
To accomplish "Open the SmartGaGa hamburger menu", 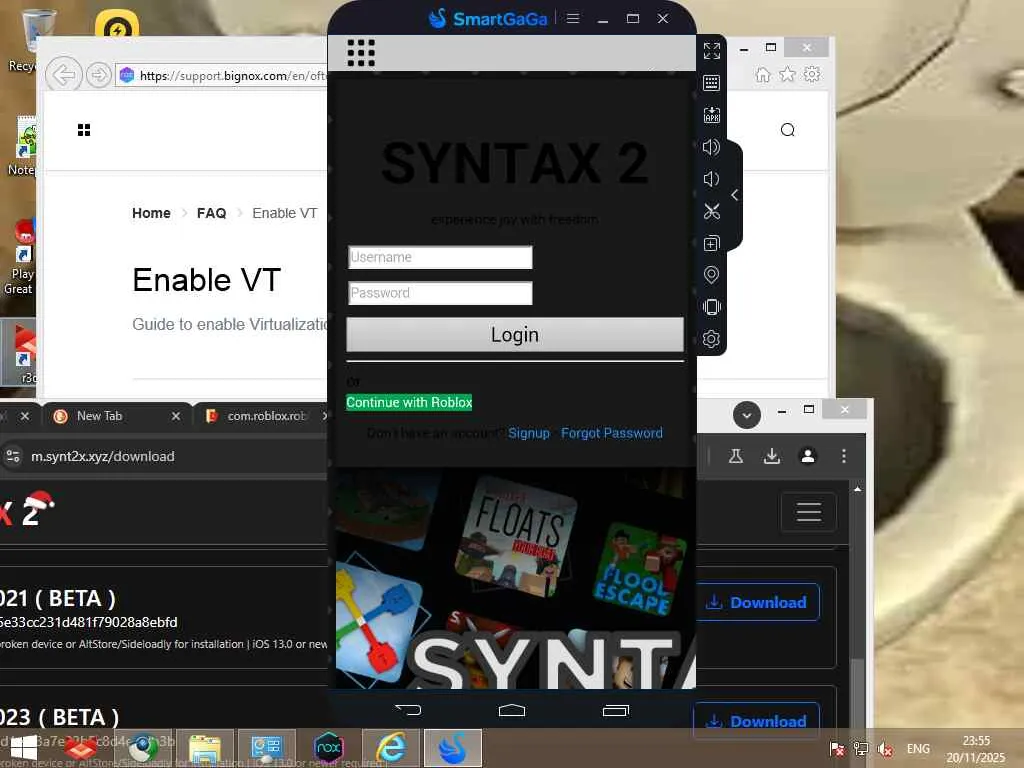I will (573, 18).
